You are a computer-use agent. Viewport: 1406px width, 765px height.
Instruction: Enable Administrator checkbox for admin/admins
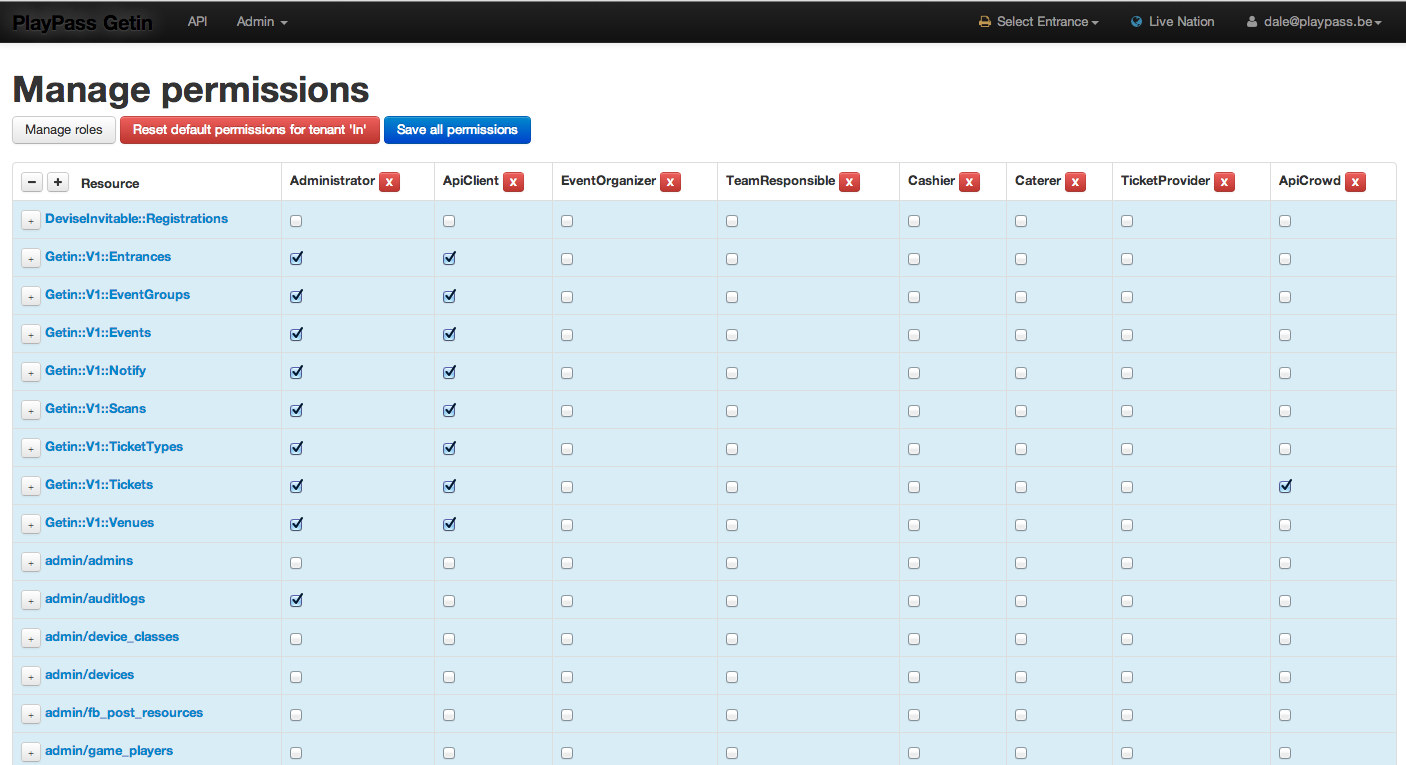point(296,563)
